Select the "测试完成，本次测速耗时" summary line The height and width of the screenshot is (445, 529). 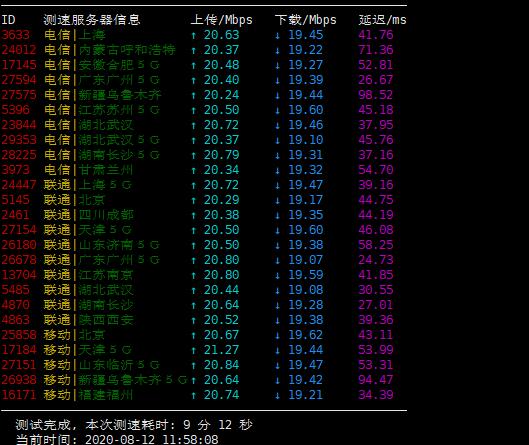(x=134, y=425)
